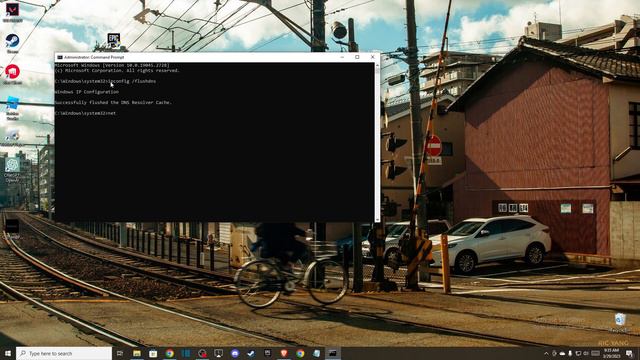Open the first Chrome icon beside Microsoft Store
This screenshot has width=640, height=360.
[169, 353]
